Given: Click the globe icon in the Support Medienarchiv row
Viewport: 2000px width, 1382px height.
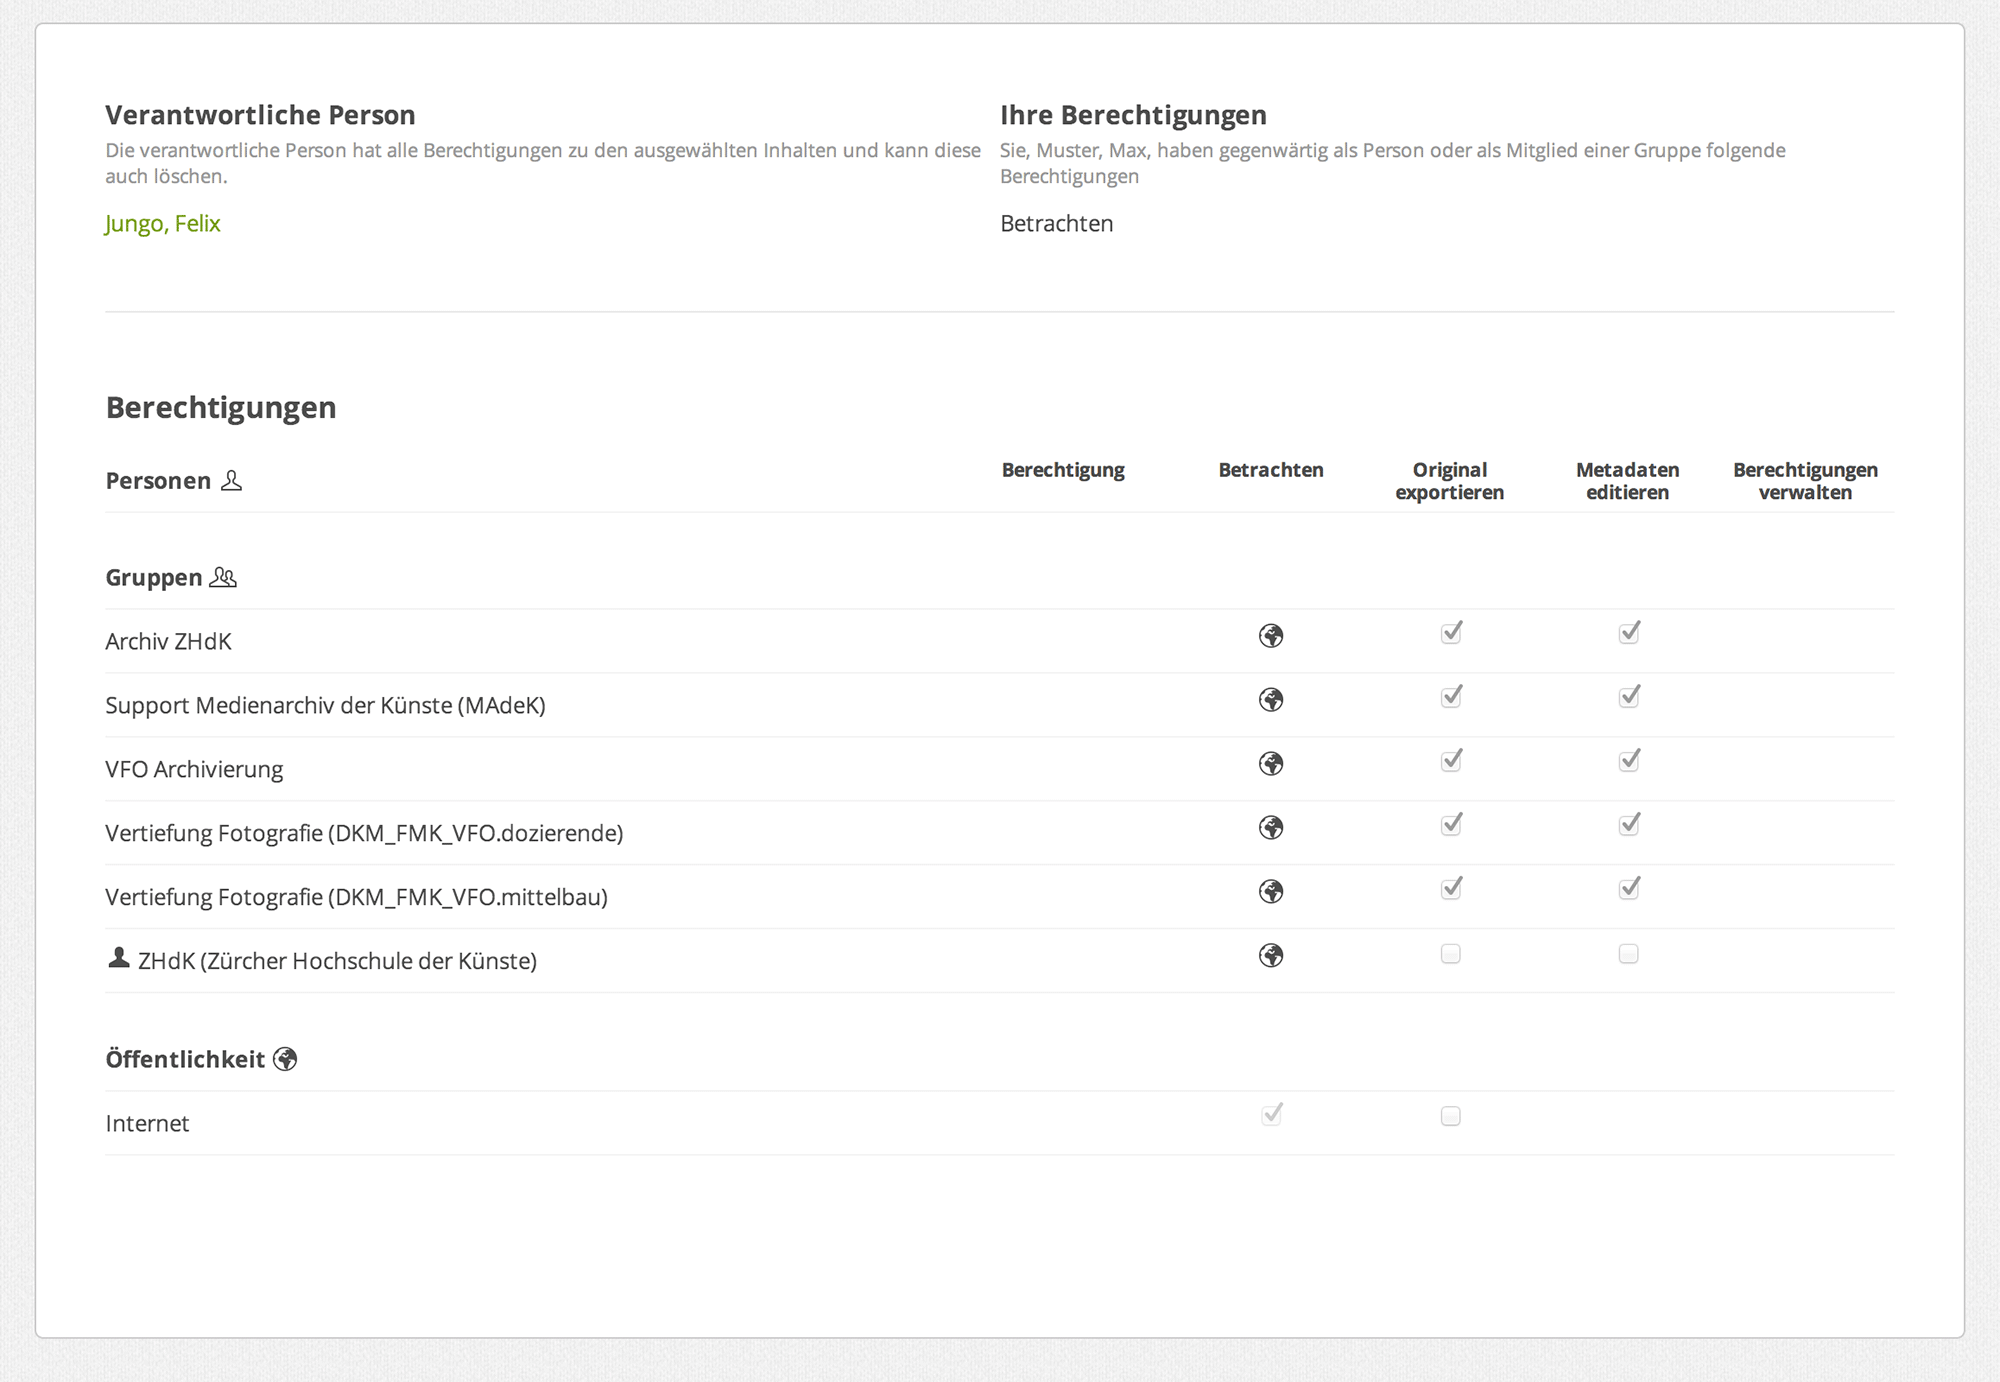Looking at the screenshot, I should (x=1271, y=700).
